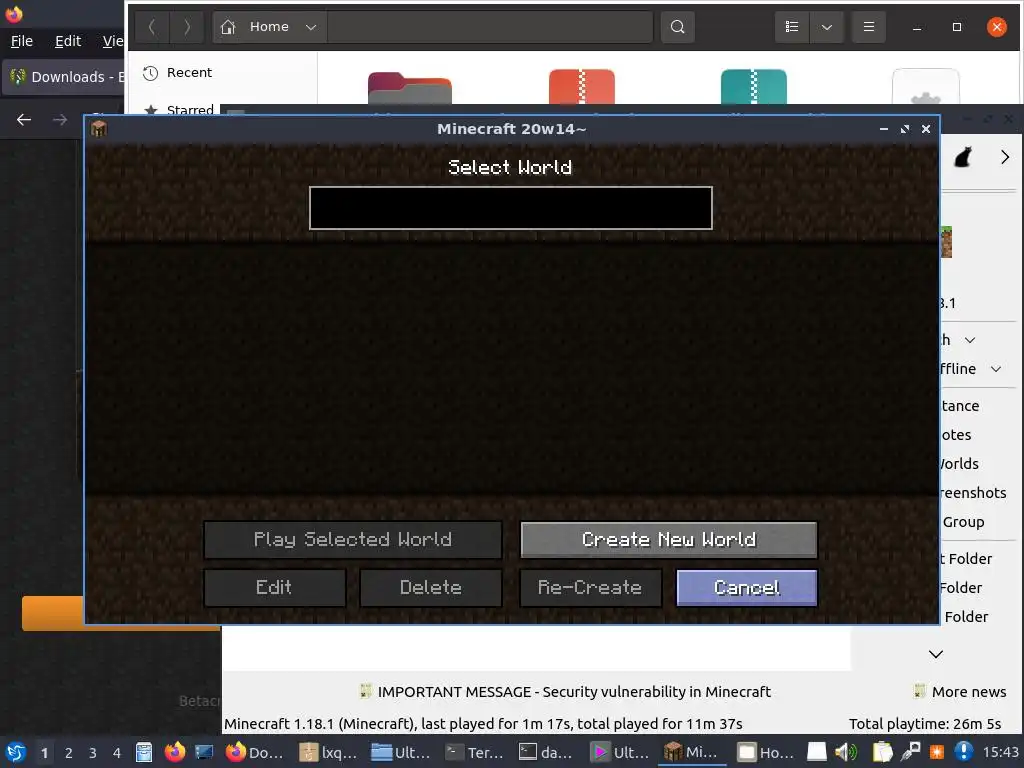Viewport: 1024px width, 768px height.
Task: Click the network tray icon
Action: click(910, 752)
